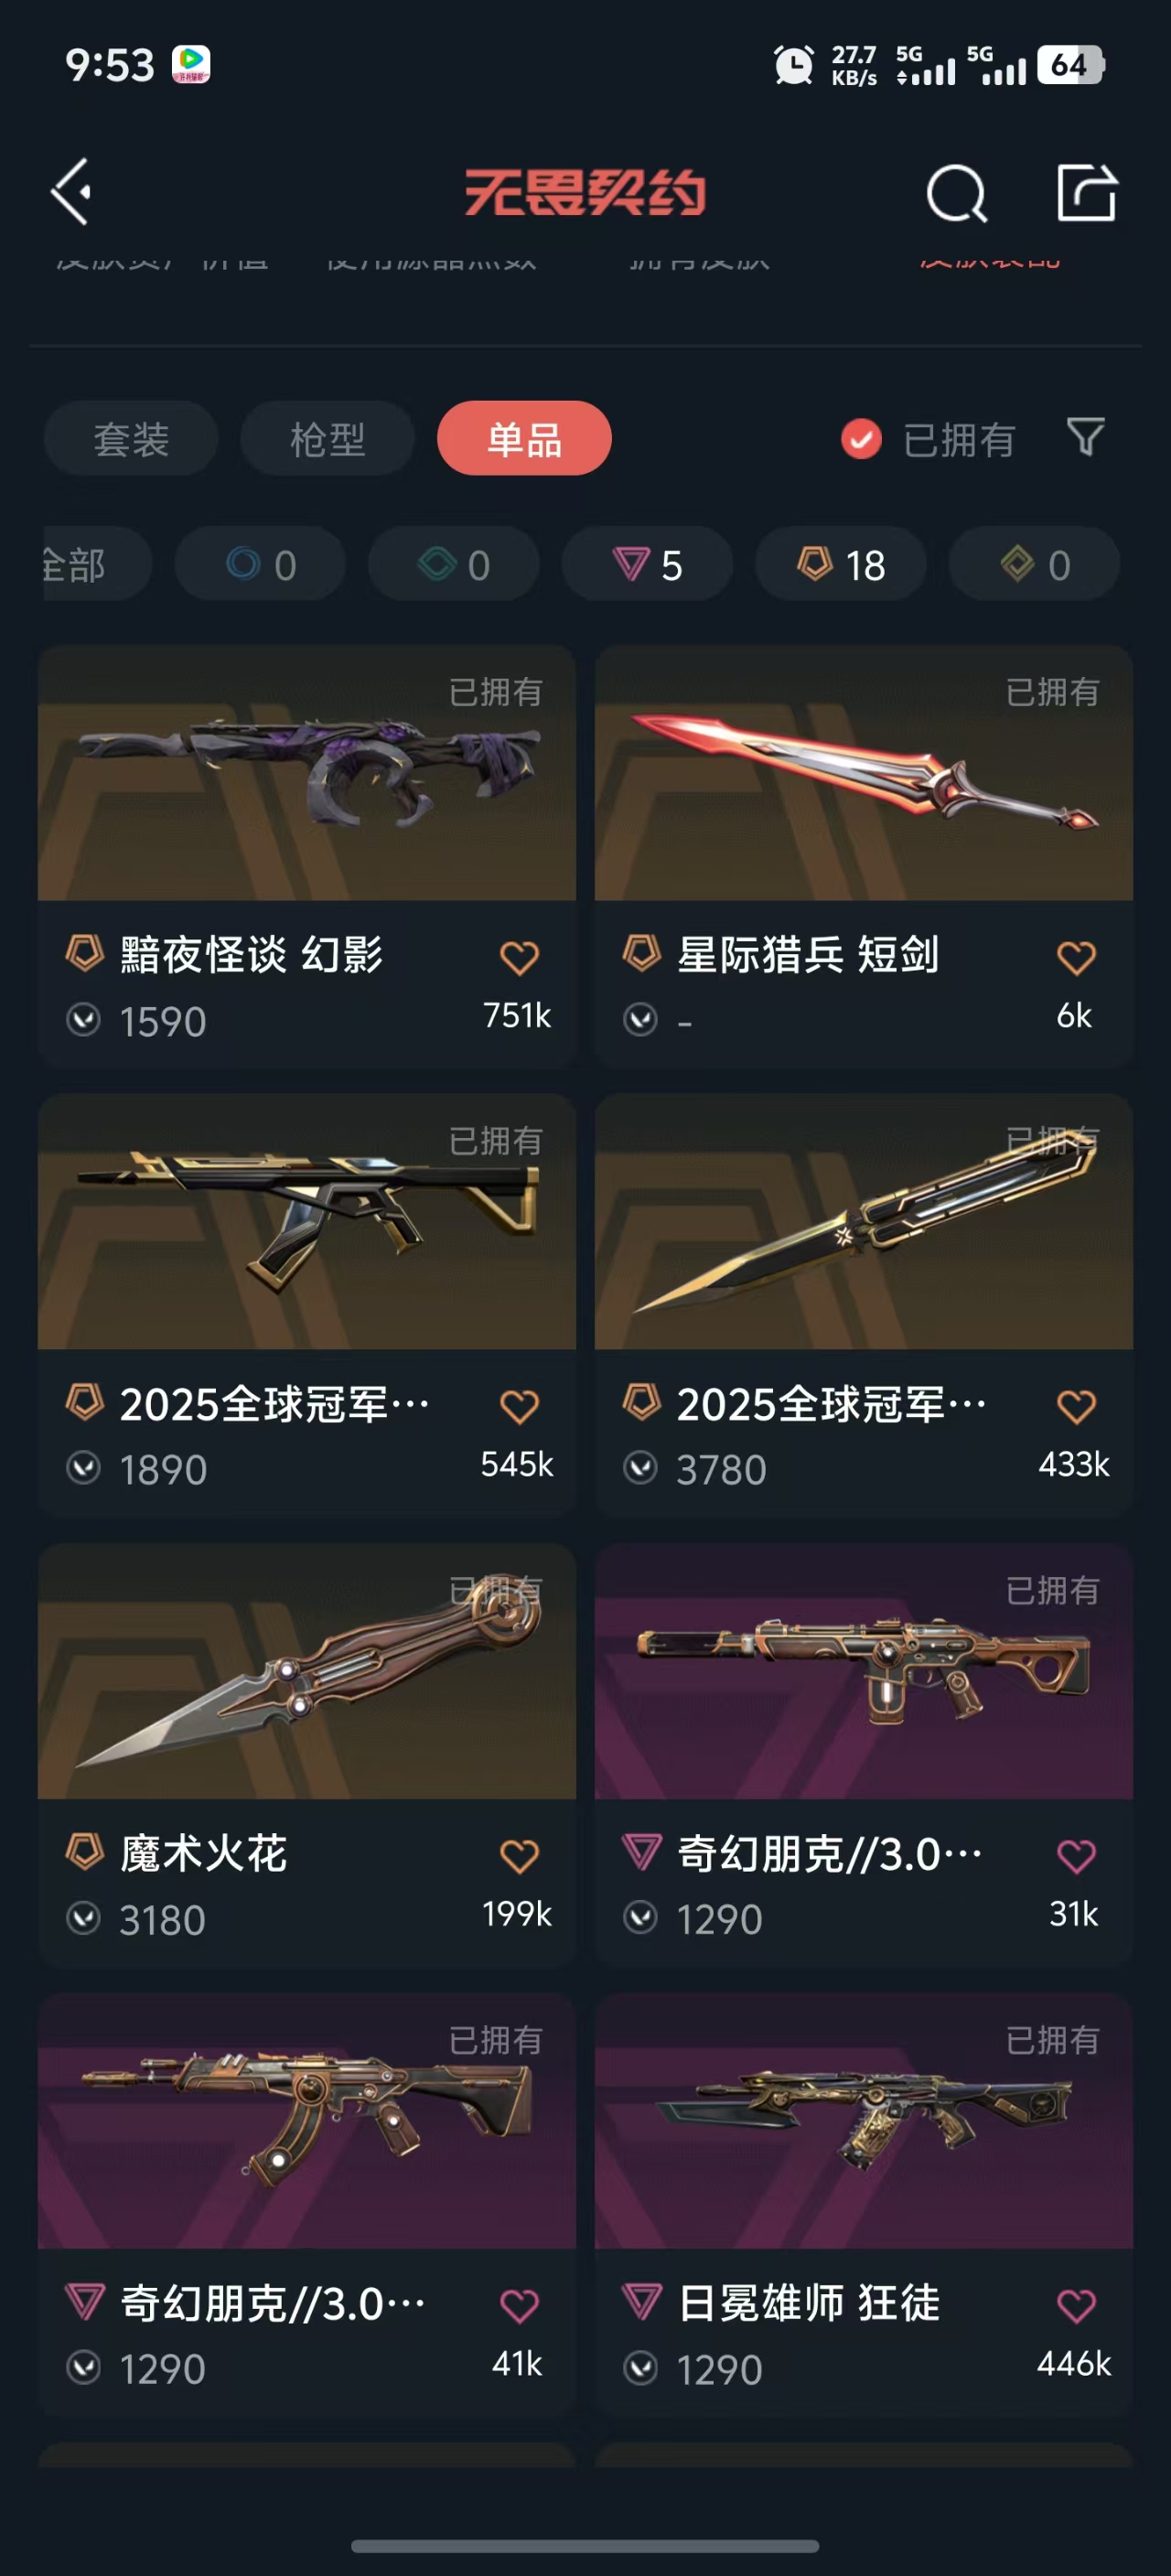Select the 单品 tab

524,439
